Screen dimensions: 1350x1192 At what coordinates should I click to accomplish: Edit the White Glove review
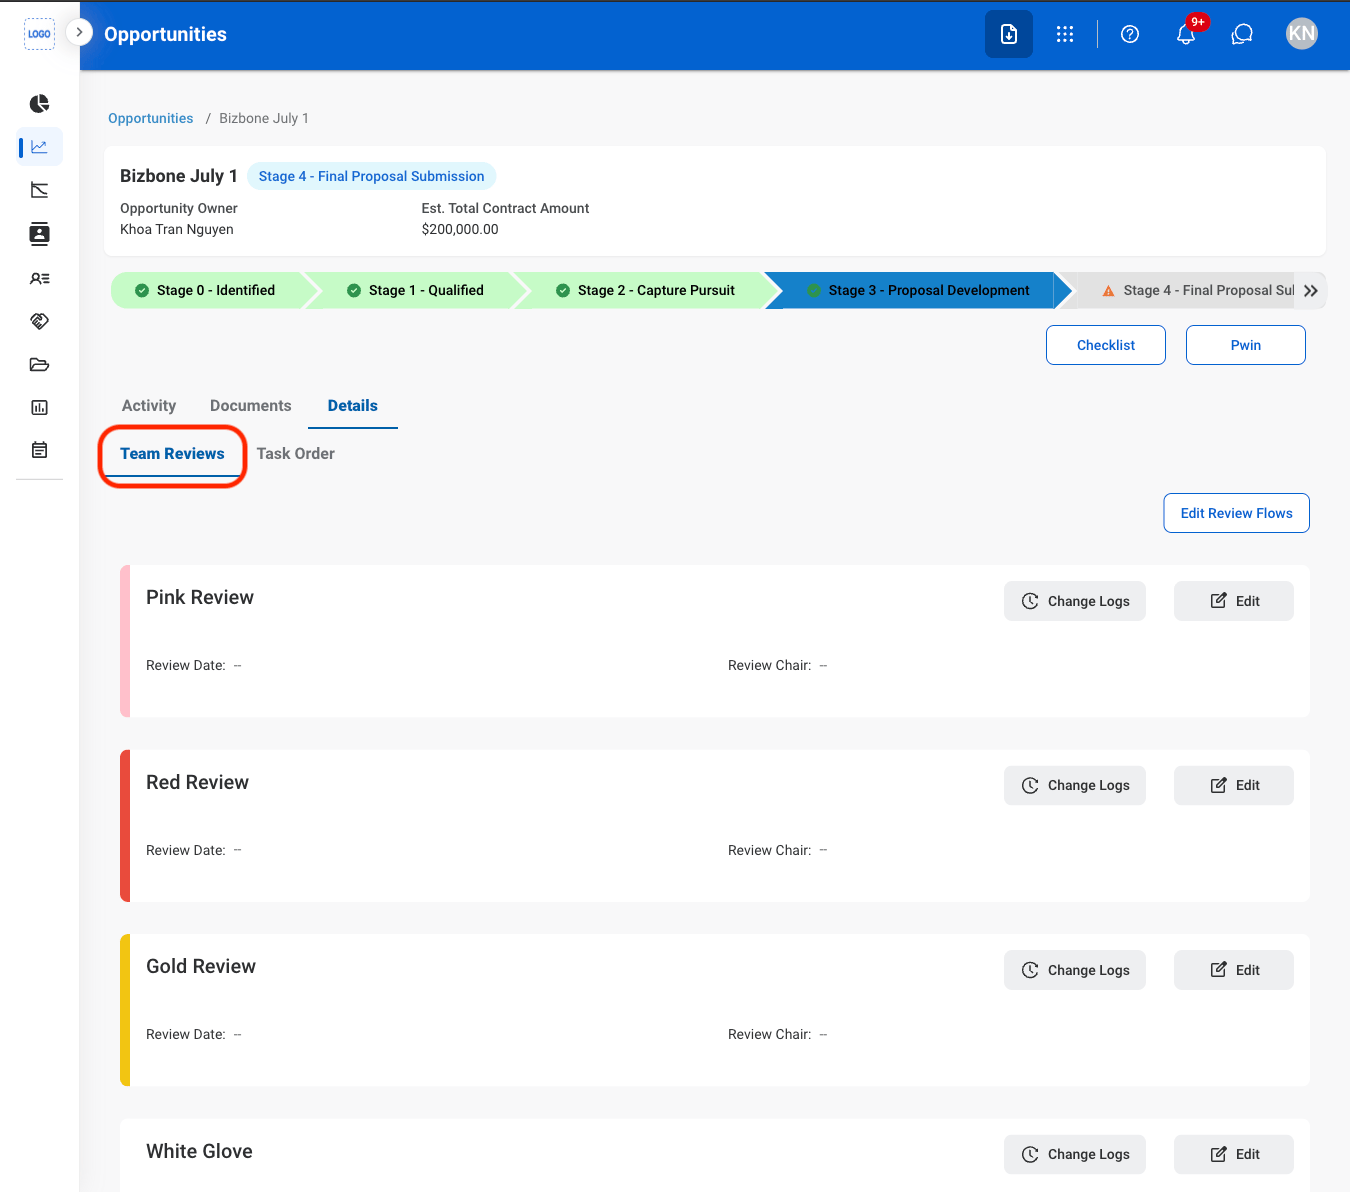click(1234, 1154)
